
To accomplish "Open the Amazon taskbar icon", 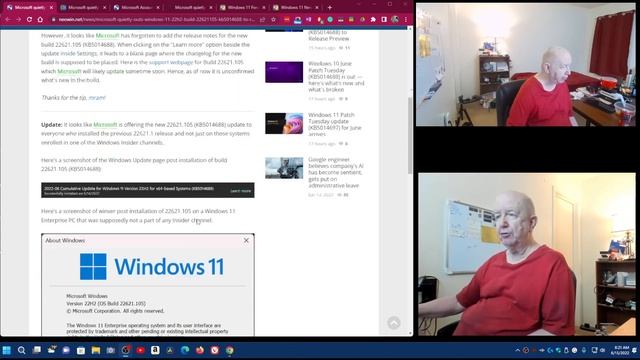I will click(155, 350).
